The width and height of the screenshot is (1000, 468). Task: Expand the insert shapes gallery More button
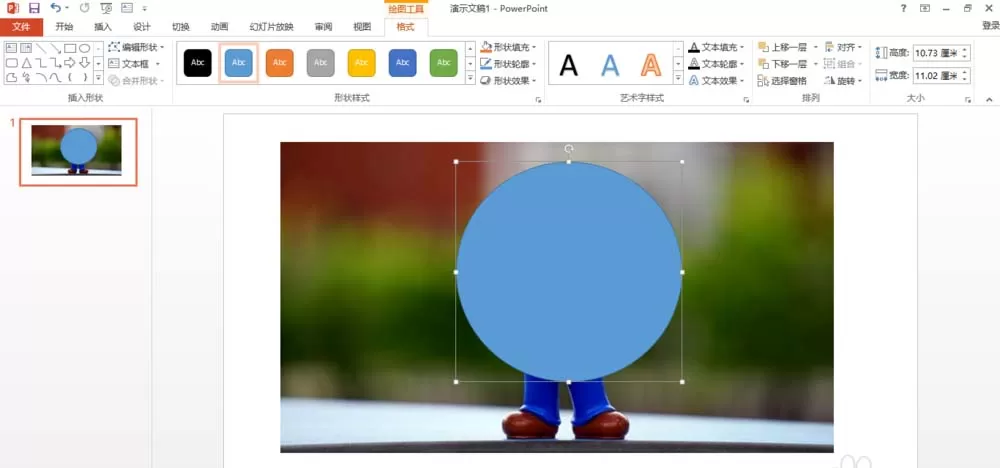[x=98, y=78]
